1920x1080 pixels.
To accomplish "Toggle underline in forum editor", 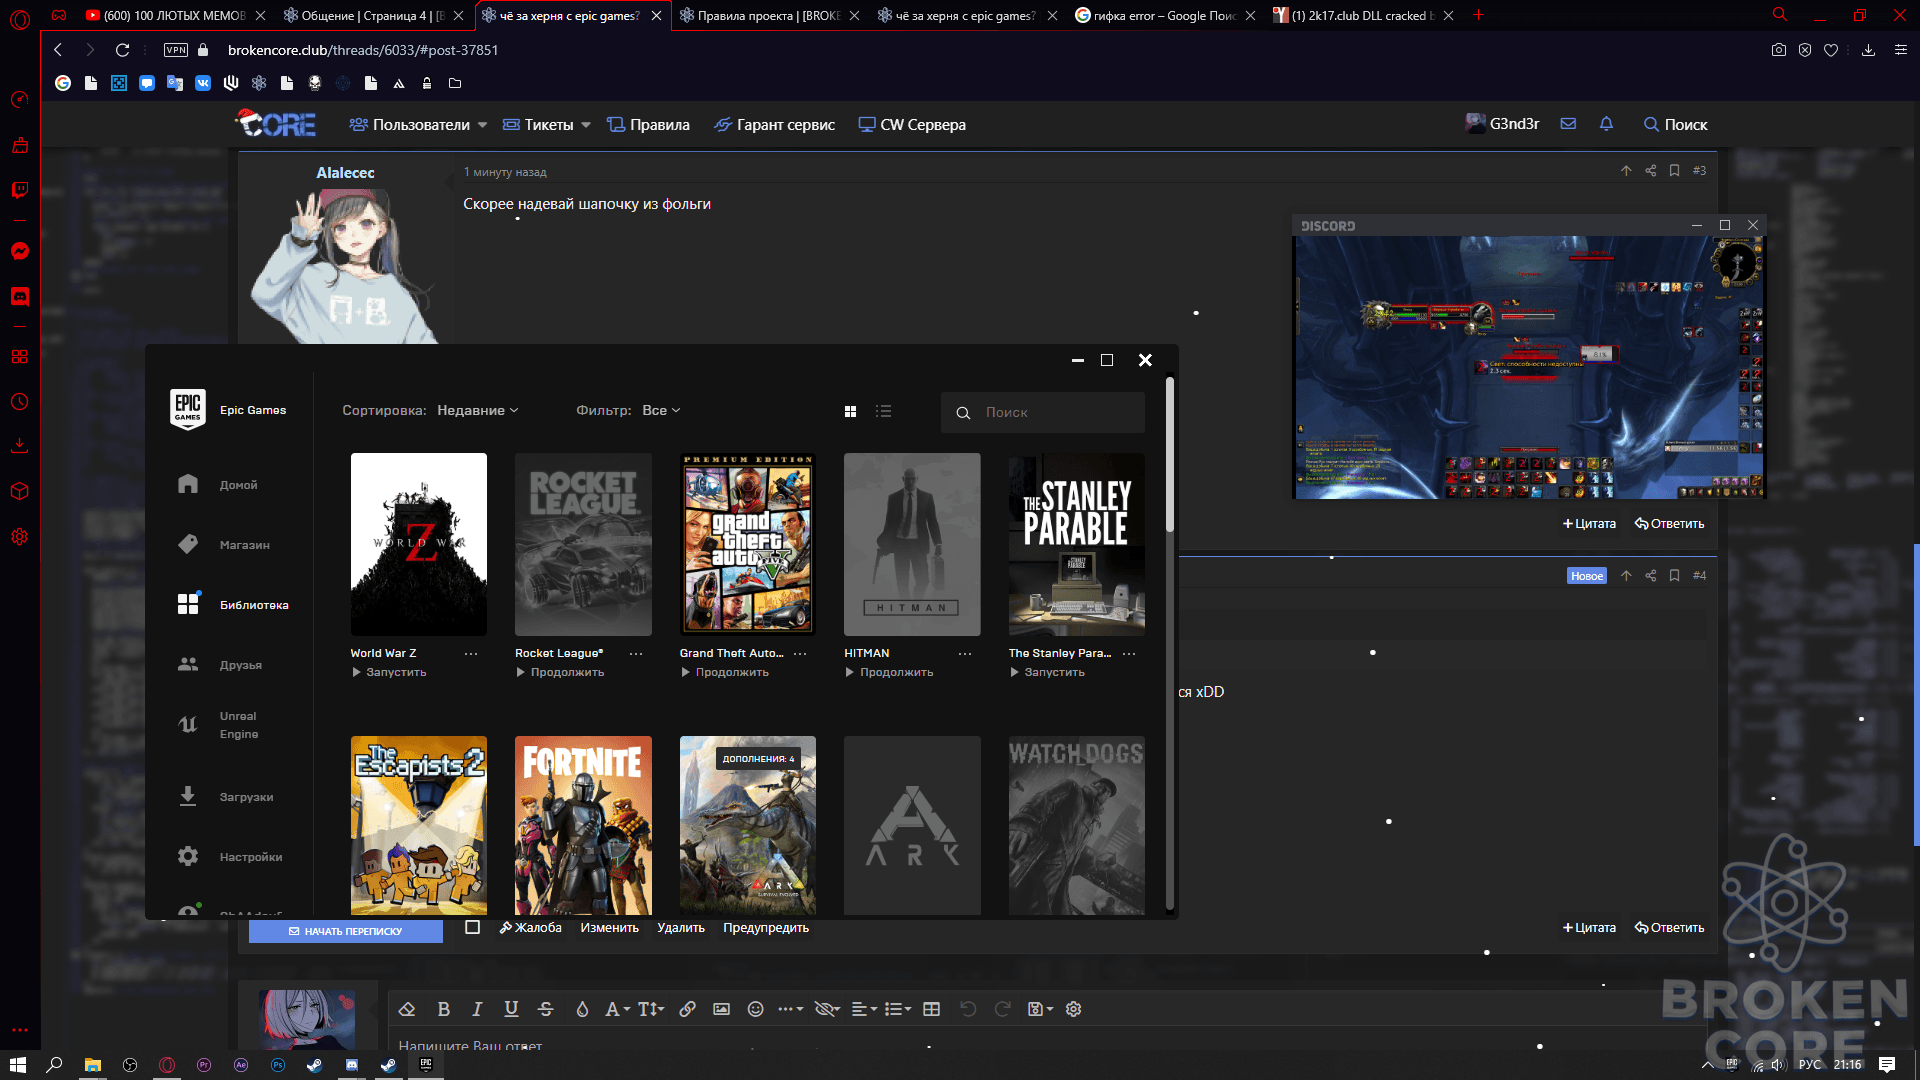I will pos(511,1009).
